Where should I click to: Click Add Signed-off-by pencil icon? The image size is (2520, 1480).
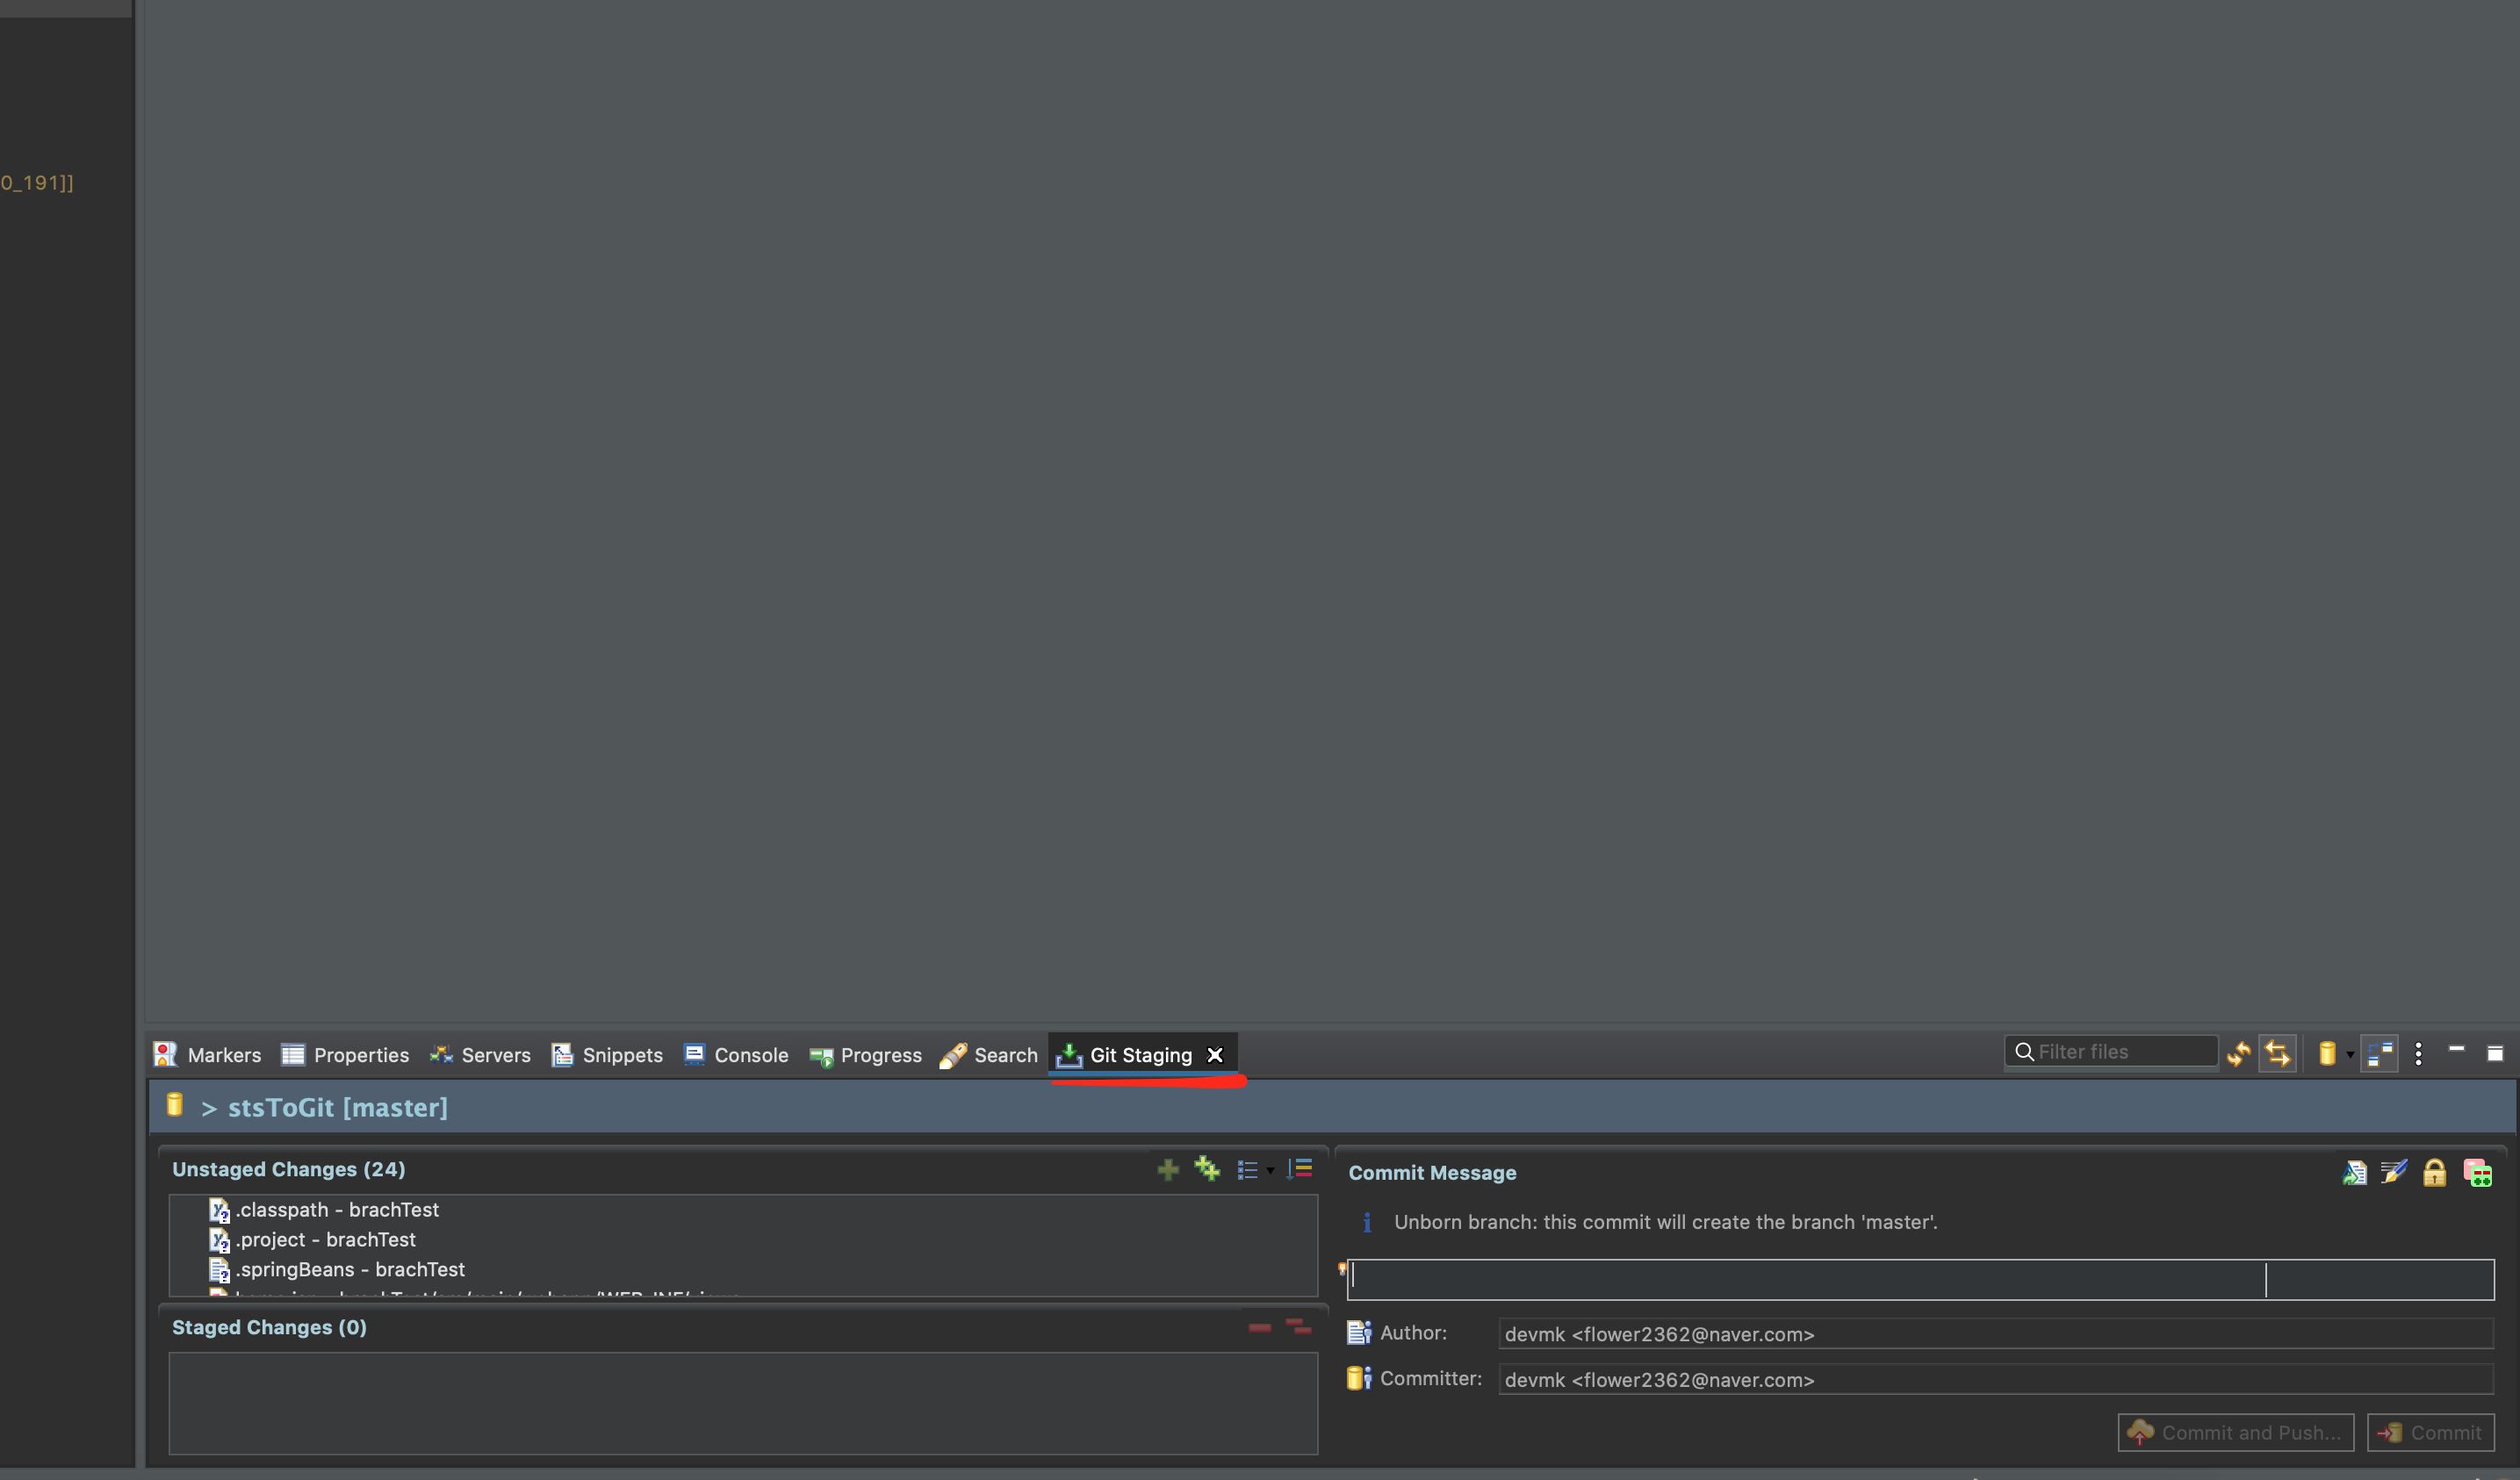[2394, 1172]
